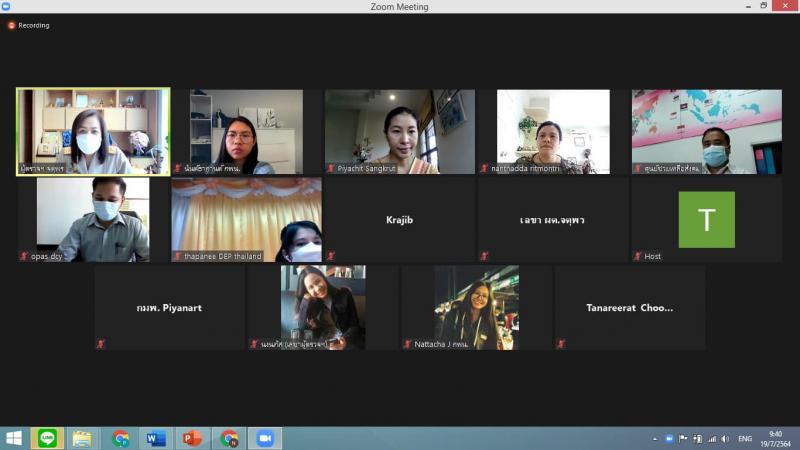Image resolution: width=800 pixels, height=450 pixels.
Task: Click the Piyachit Sangkrut name label
Action: point(366,168)
